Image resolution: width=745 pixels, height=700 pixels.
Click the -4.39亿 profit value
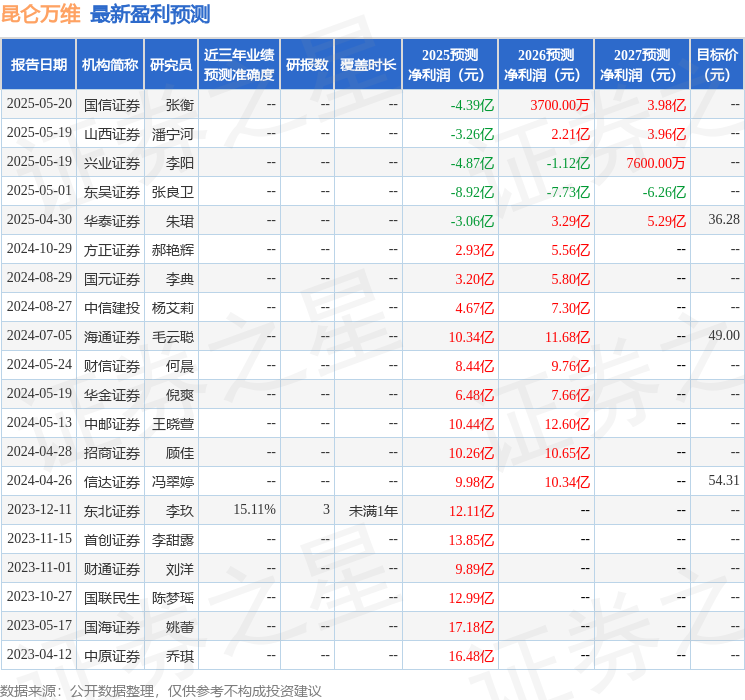pyautogui.click(x=472, y=105)
